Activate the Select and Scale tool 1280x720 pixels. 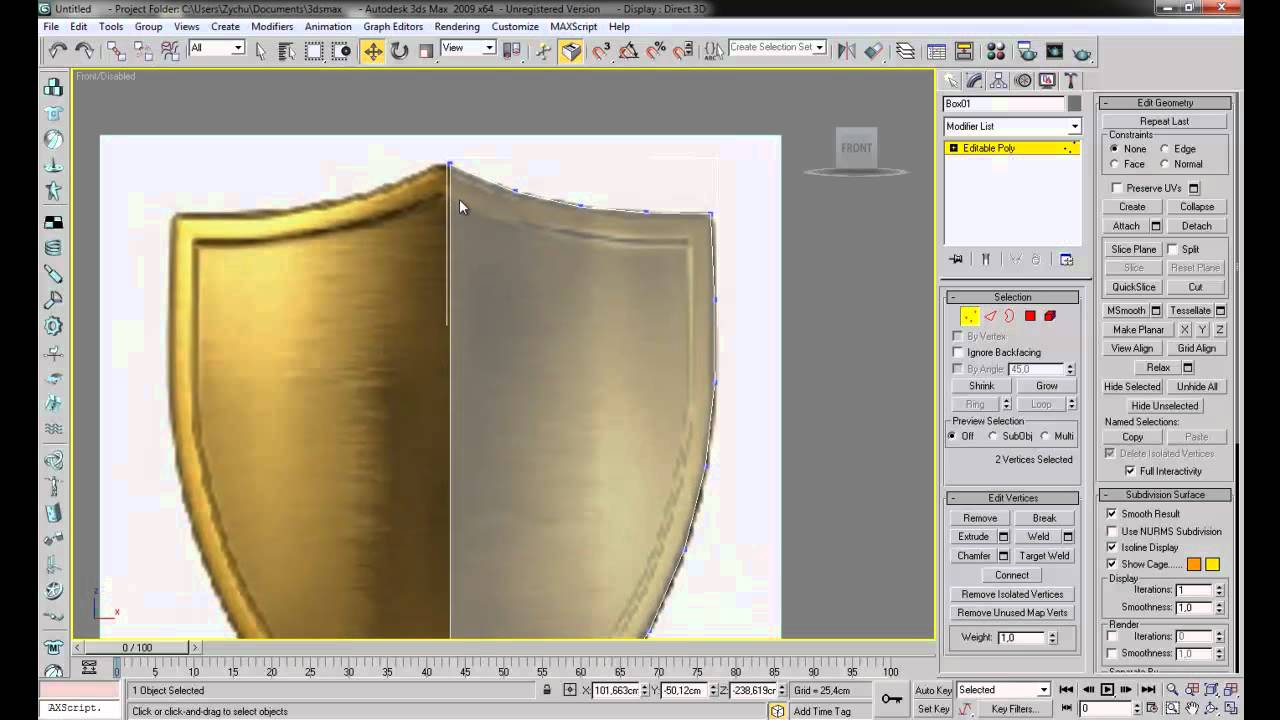pos(426,51)
